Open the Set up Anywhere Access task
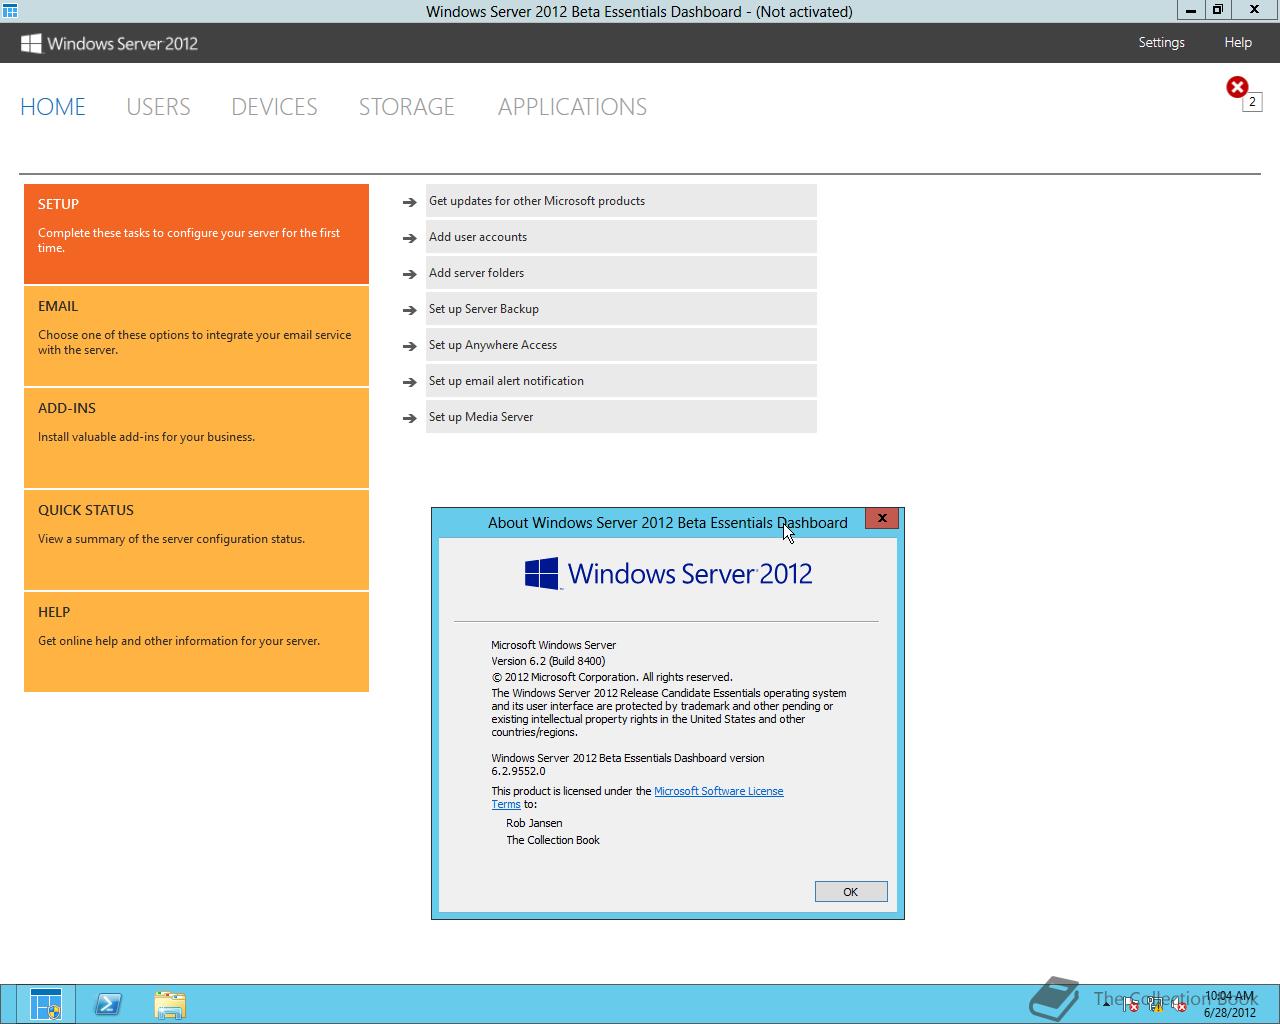Image resolution: width=1280 pixels, height=1024 pixels. coord(621,345)
